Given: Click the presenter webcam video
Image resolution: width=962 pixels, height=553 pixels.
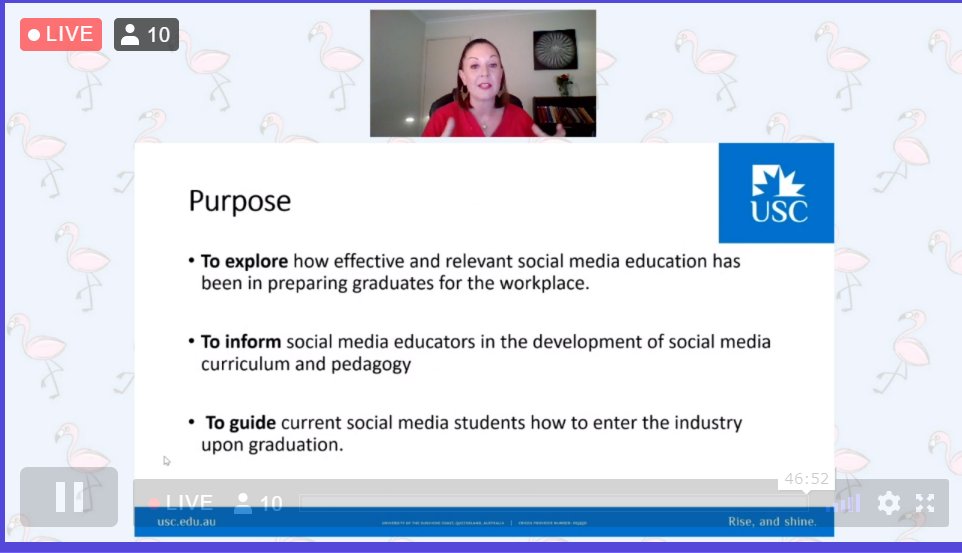Looking at the screenshot, I should [483, 73].
